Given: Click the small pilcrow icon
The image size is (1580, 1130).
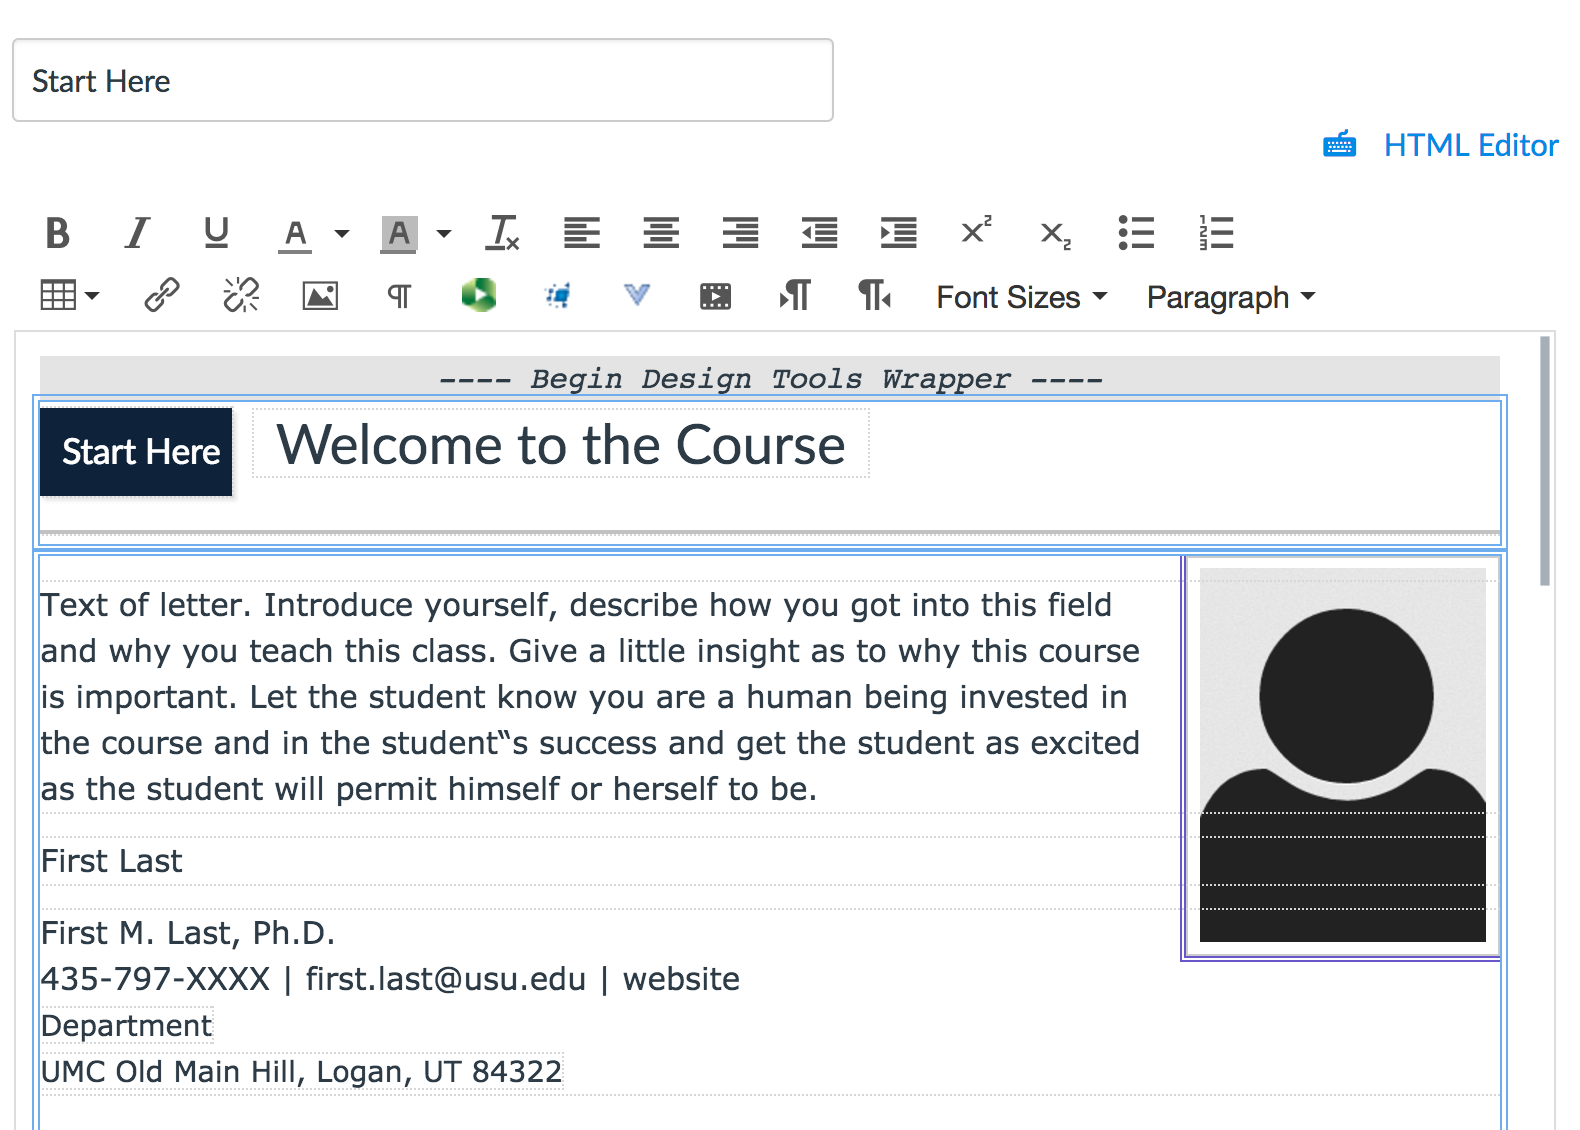Looking at the screenshot, I should pyautogui.click(x=399, y=297).
